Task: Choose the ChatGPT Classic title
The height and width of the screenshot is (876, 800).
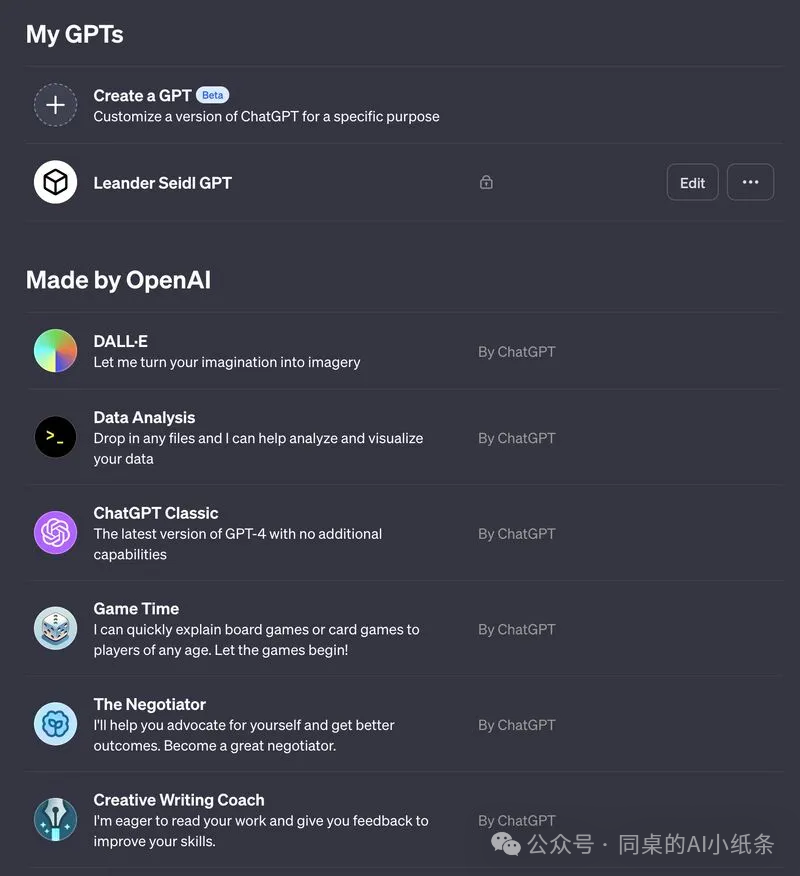Action: click(x=155, y=513)
